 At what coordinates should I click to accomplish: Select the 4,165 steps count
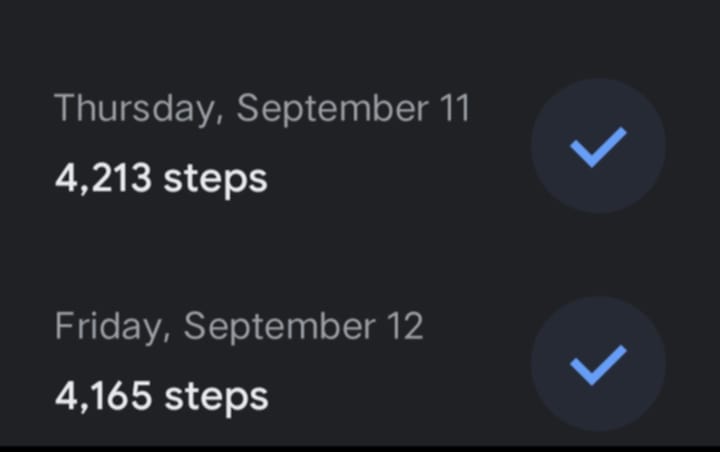[161, 396]
